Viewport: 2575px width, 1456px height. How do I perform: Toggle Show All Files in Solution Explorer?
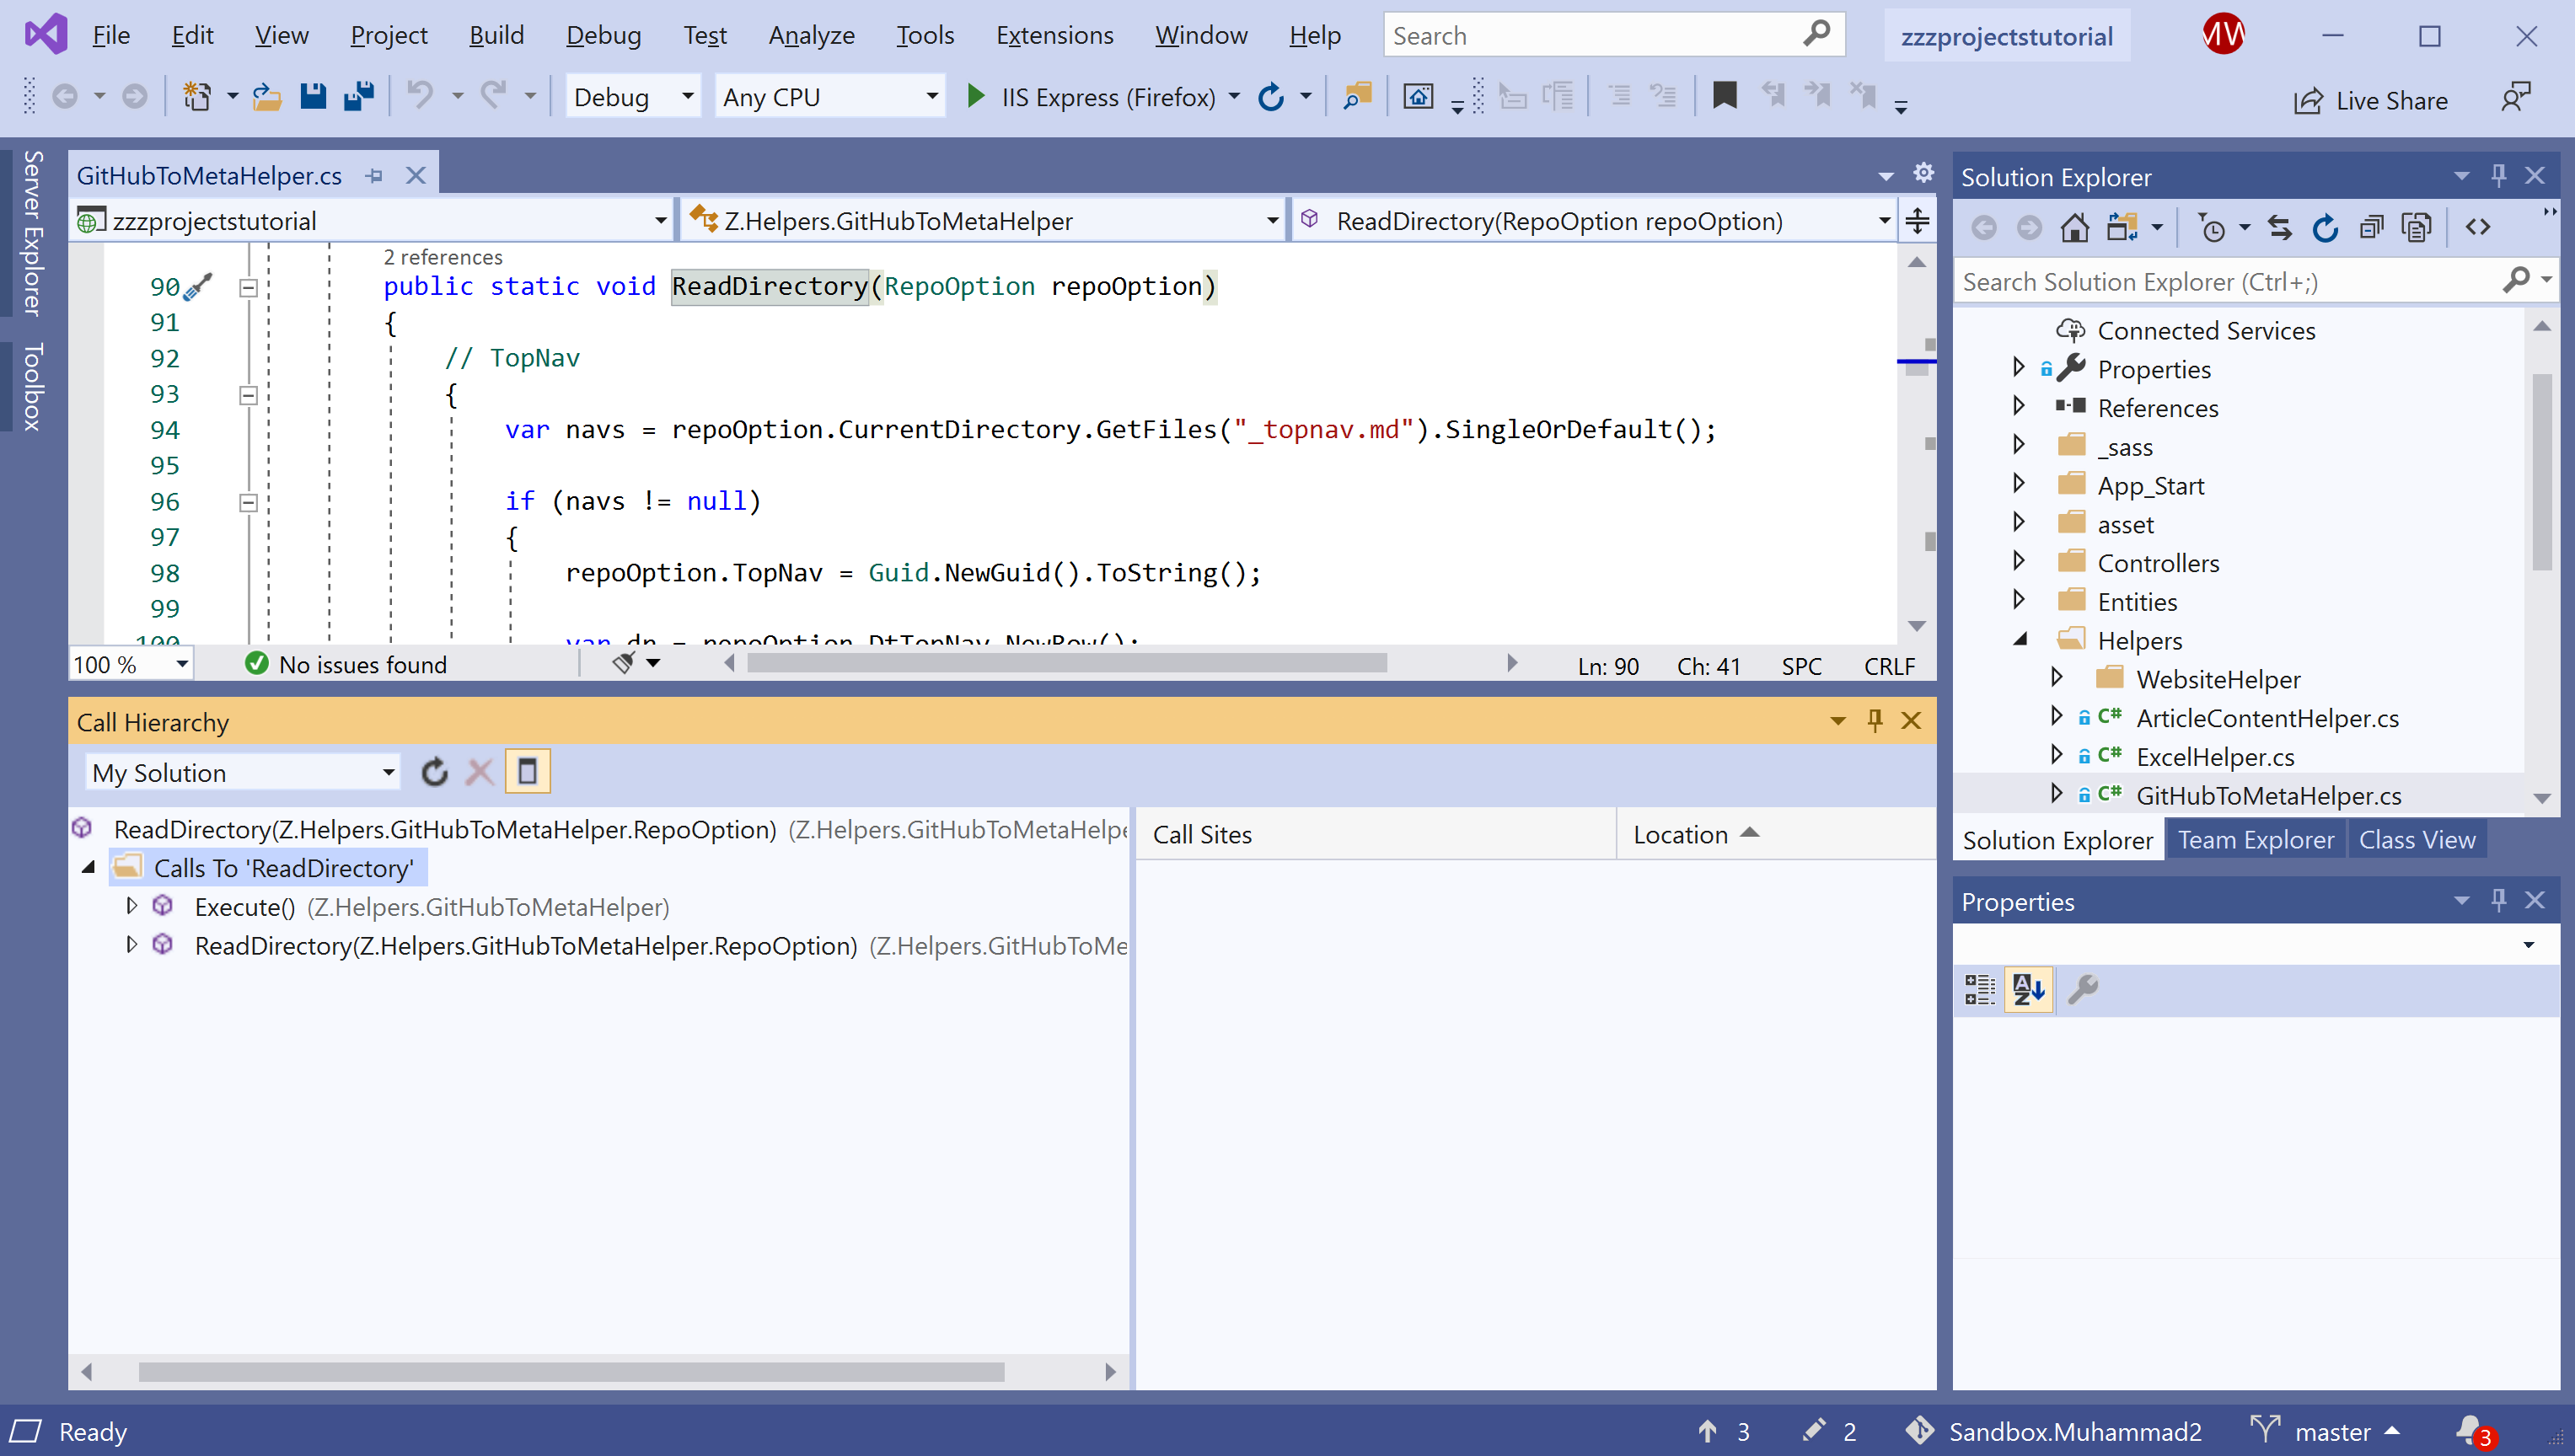(x=2416, y=228)
